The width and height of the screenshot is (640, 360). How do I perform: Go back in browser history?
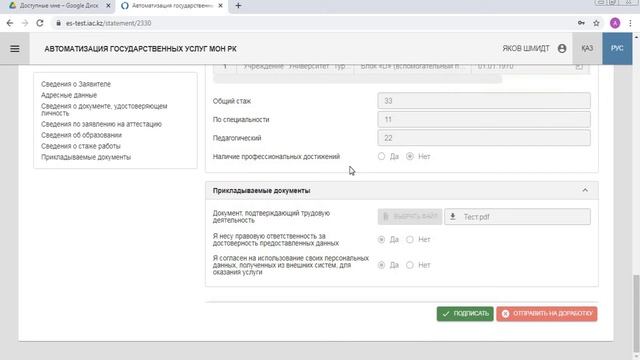[x=10, y=23]
